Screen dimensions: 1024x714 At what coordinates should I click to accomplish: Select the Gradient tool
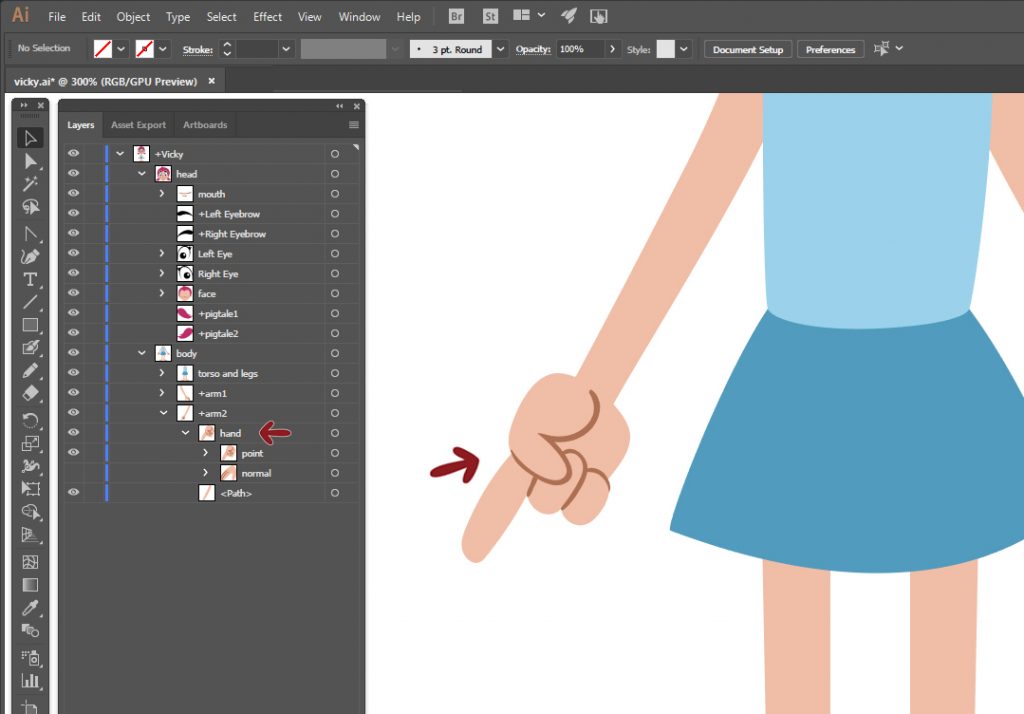pyautogui.click(x=30, y=585)
